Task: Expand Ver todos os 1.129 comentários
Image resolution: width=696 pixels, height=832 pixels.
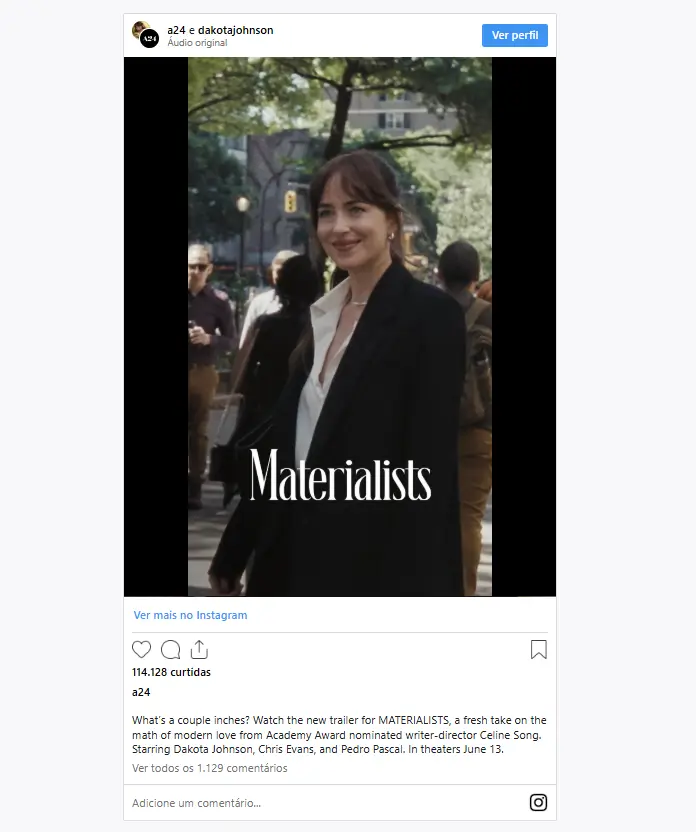Action: [210, 768]
